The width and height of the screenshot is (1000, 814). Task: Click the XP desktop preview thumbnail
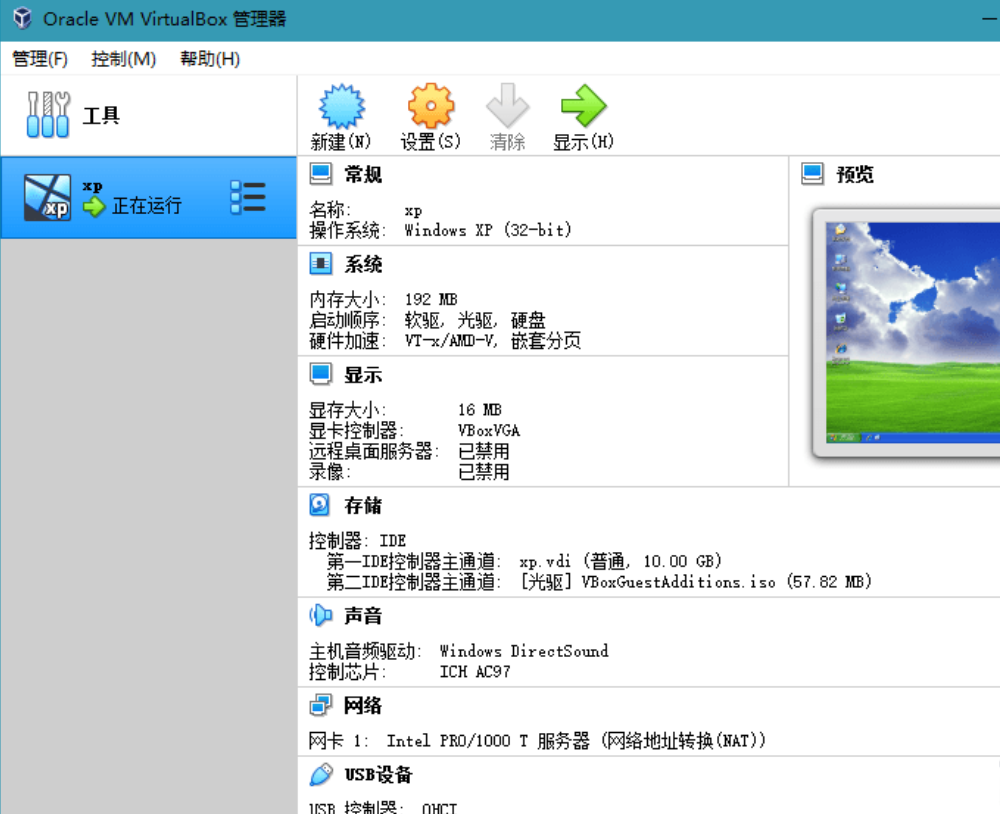913,332
